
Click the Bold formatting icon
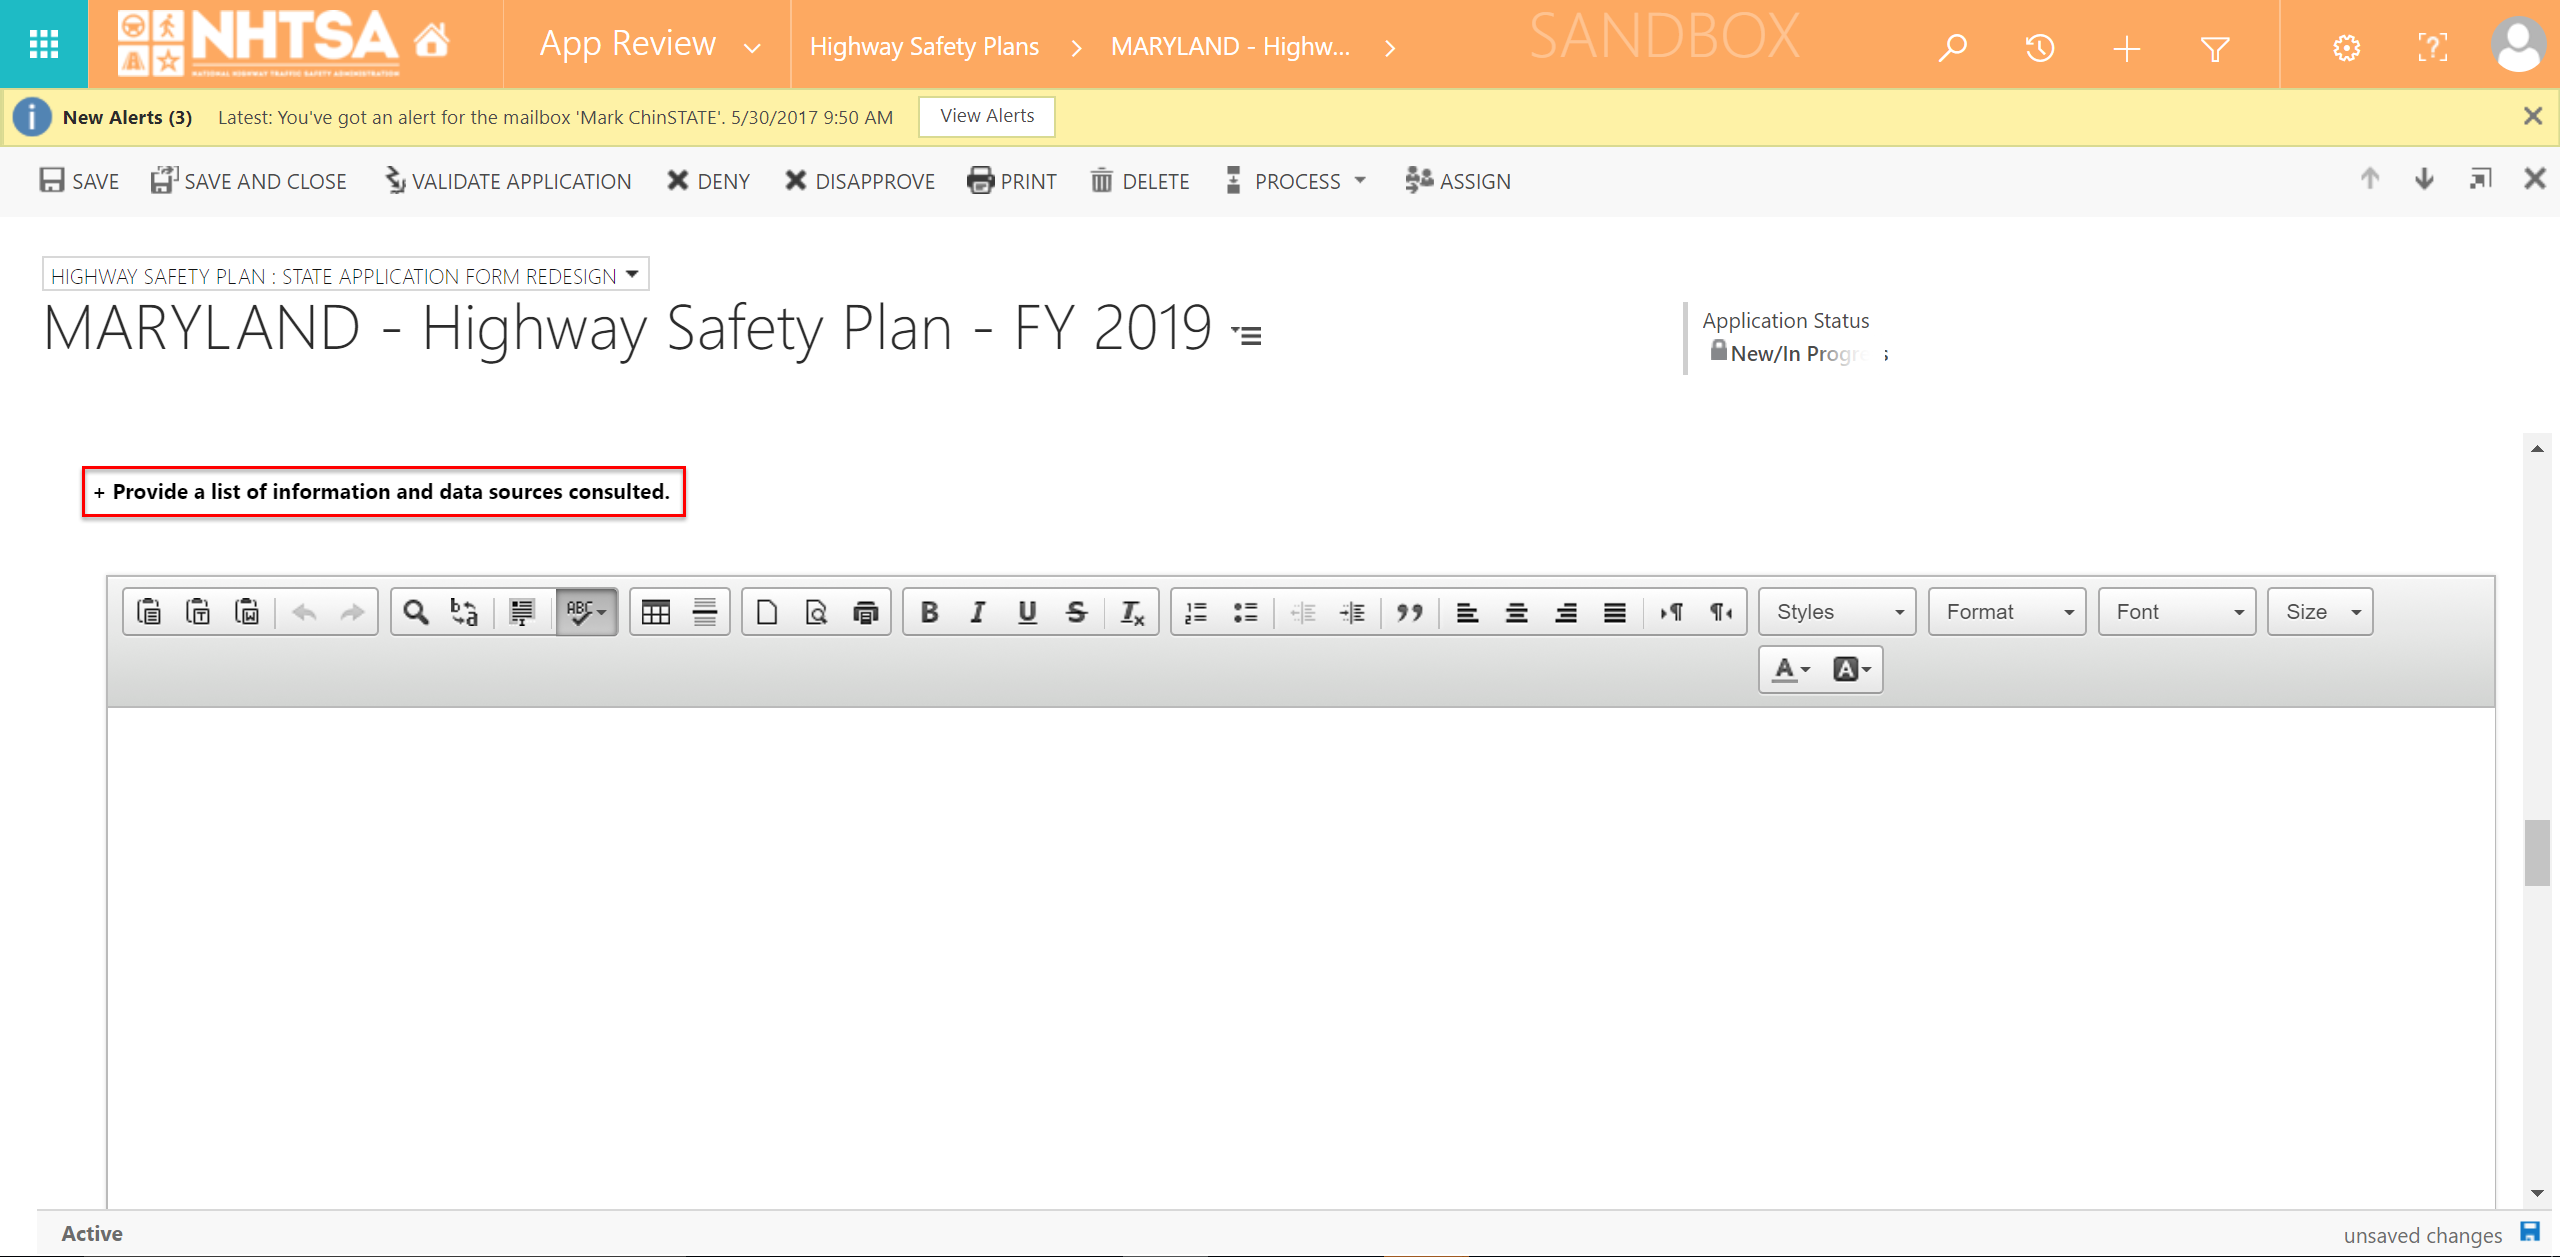[929, 612]
